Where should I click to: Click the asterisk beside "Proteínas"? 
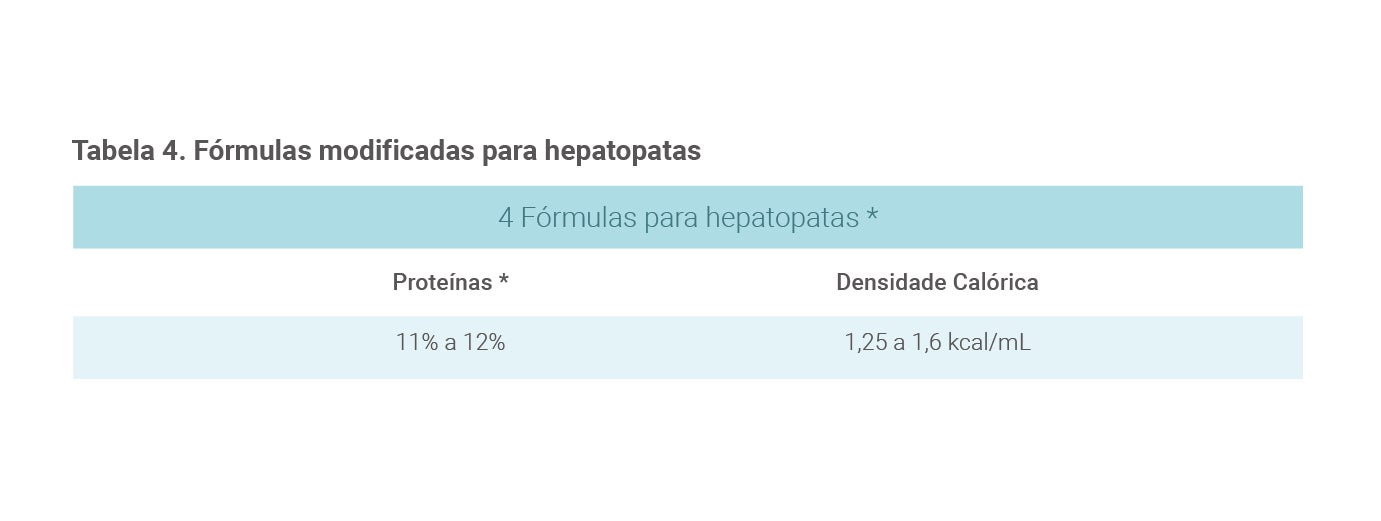(504, 283)
